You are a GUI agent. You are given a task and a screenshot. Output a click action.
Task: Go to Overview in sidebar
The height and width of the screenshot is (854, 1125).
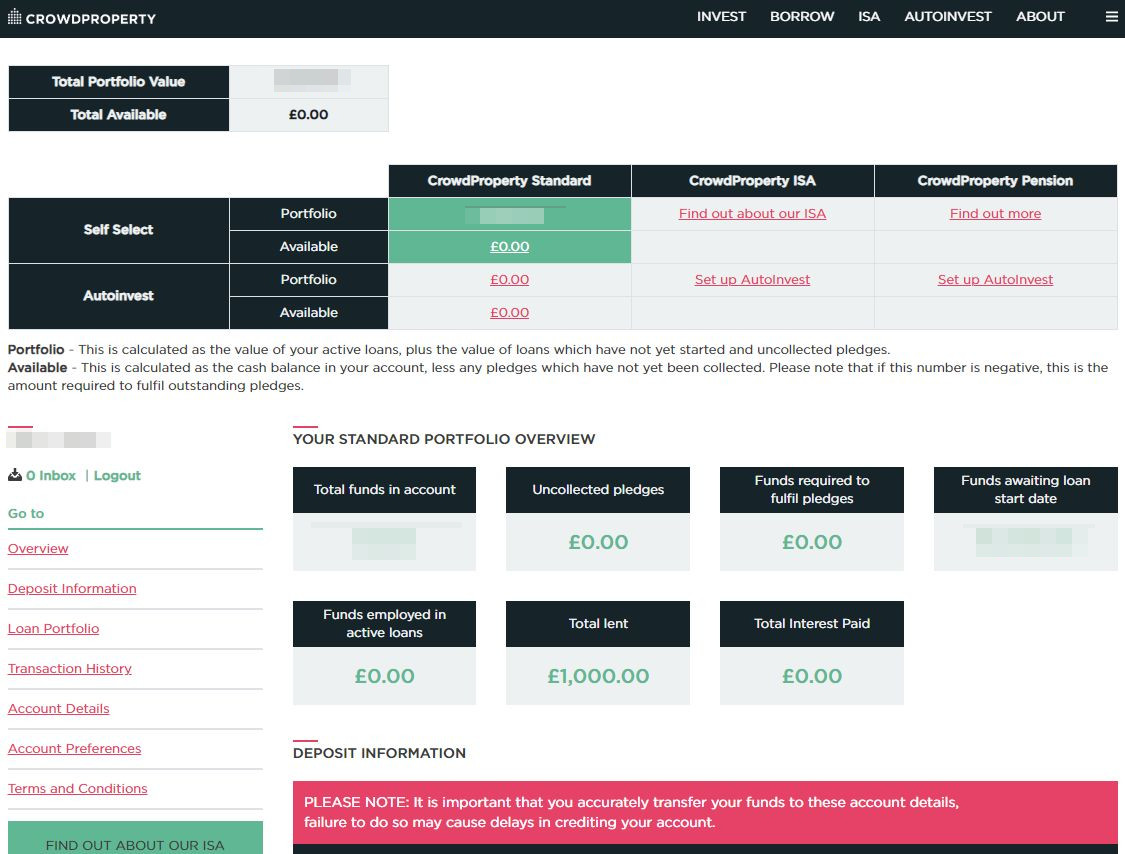click(38, 548)
